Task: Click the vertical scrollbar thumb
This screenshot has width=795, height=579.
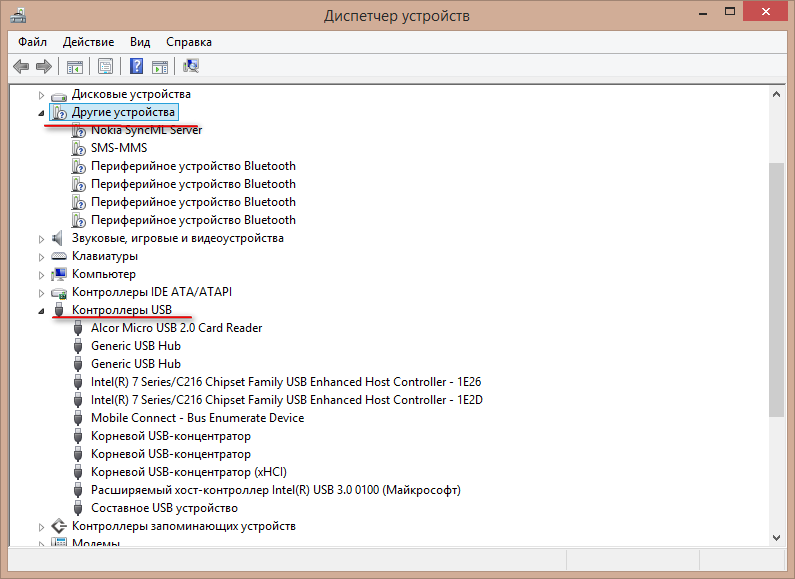Action: click(776, 290)
